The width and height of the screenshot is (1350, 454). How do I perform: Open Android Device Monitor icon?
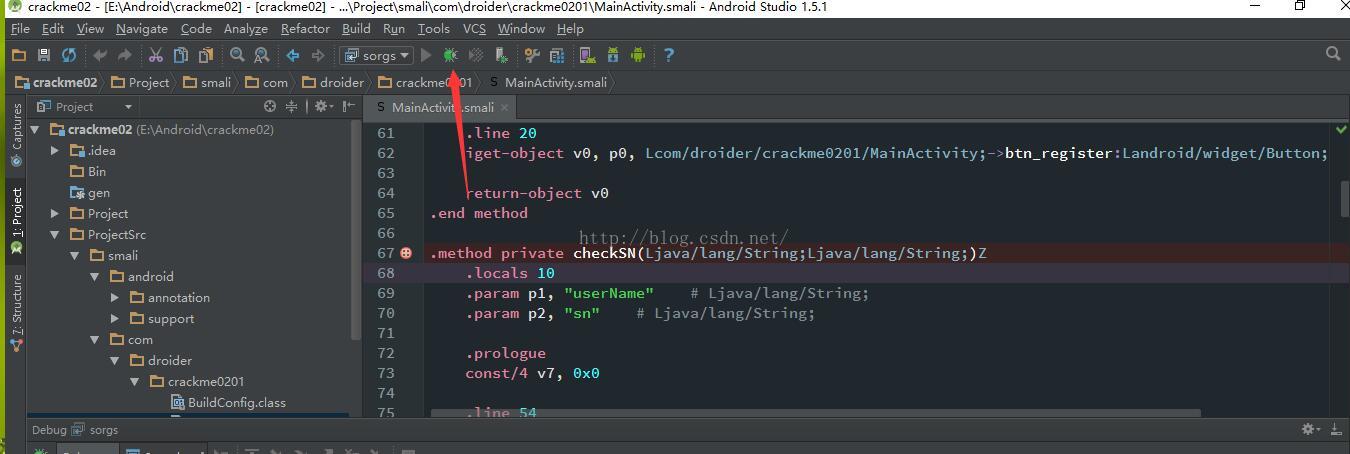(x=638, y=55)
